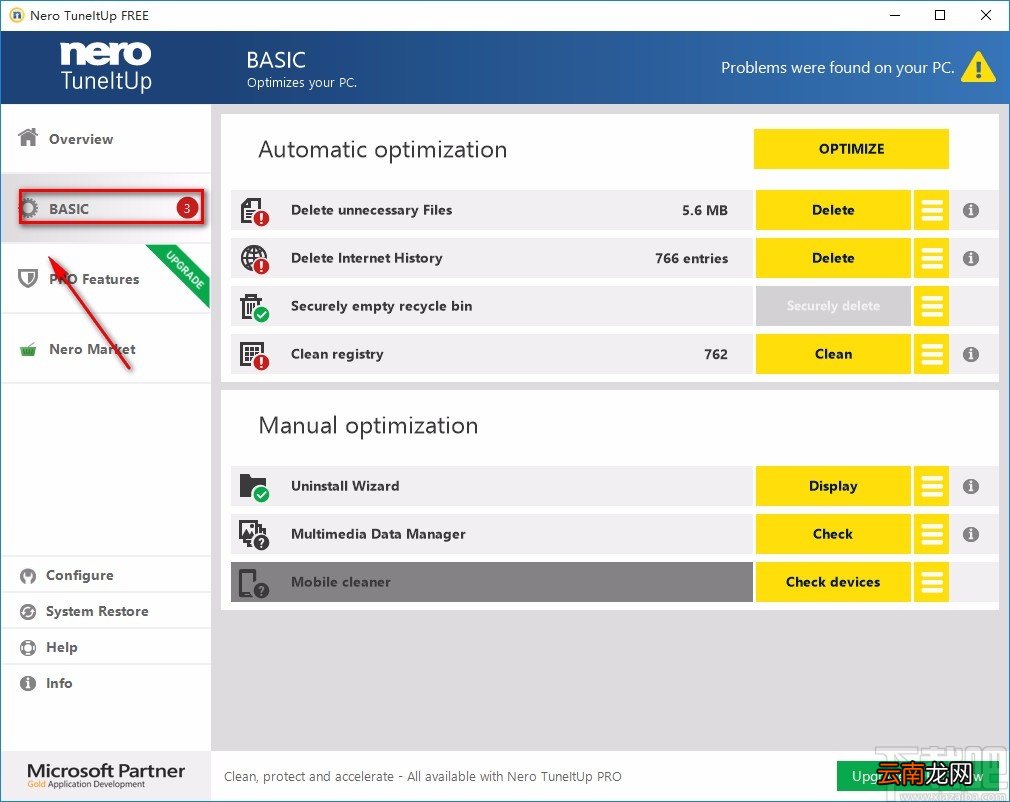Open the PRO Features section
Viewport: 1010px width, 802px height.
pos(106,279)
